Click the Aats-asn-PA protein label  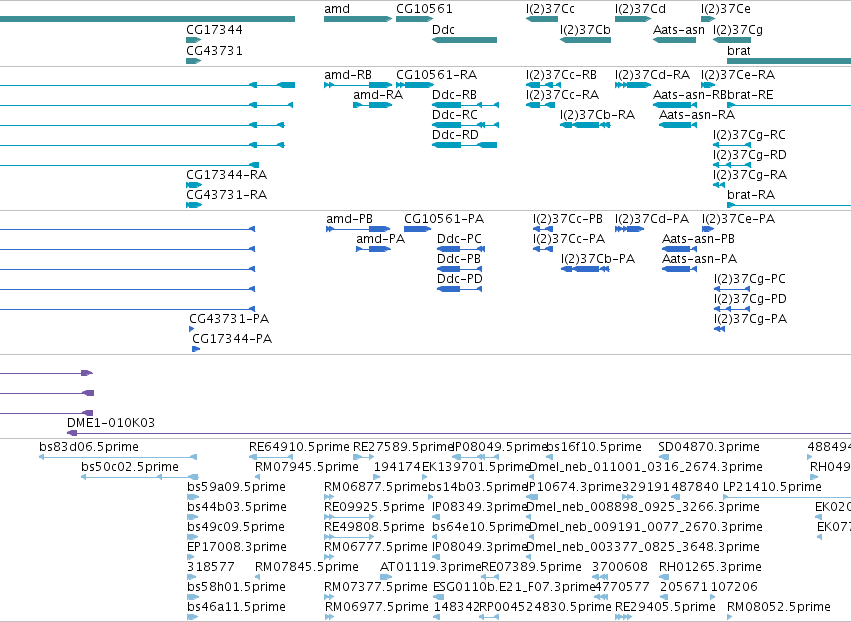tap(699, 258)
